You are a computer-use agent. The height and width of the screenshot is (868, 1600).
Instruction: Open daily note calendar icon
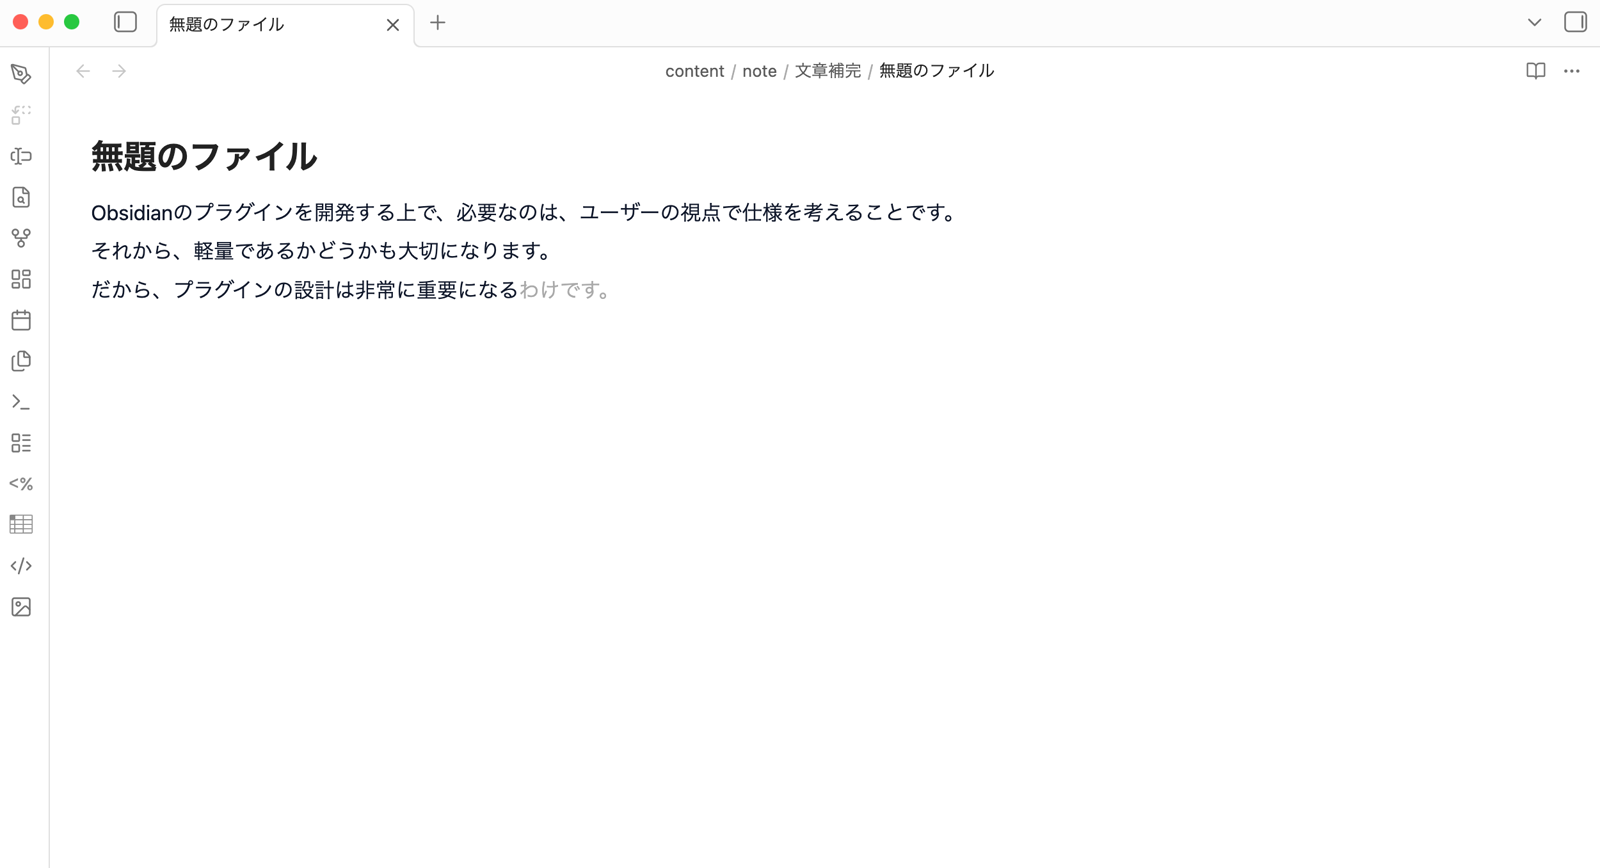pyautogui.click(x=21, y=320)
